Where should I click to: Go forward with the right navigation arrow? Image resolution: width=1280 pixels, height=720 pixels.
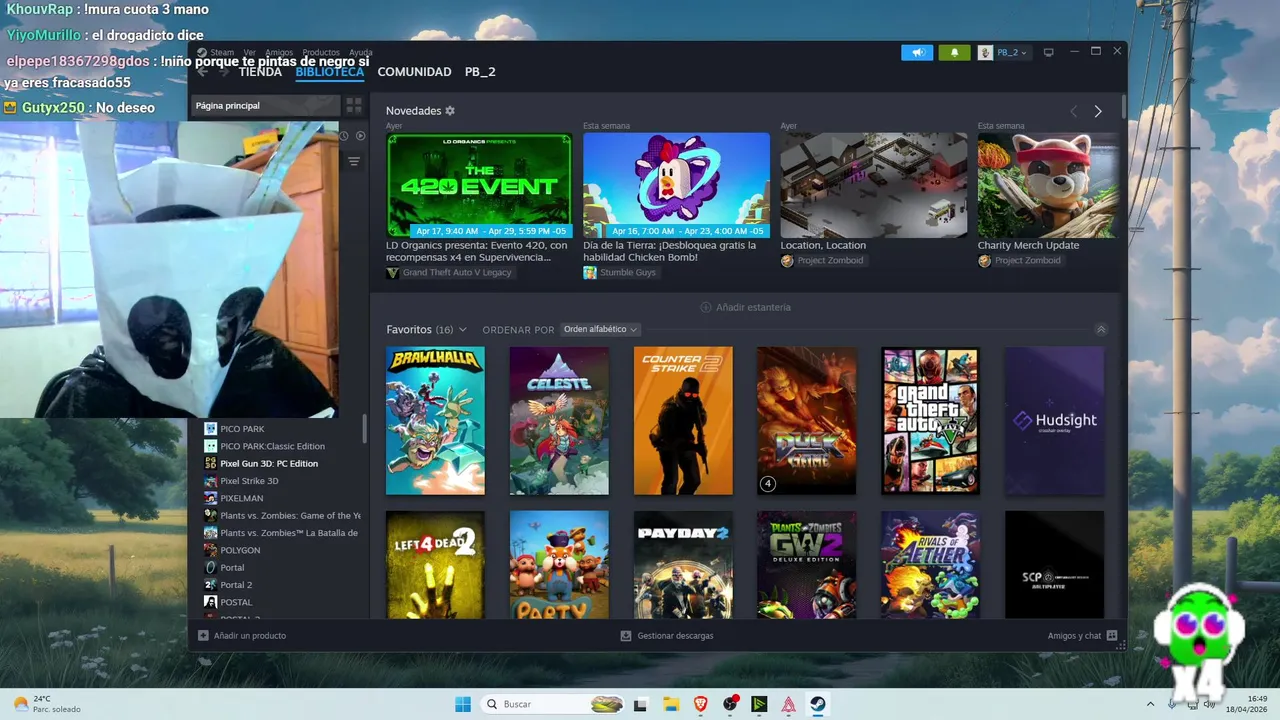pyautogui.click(x=226, y=72)
